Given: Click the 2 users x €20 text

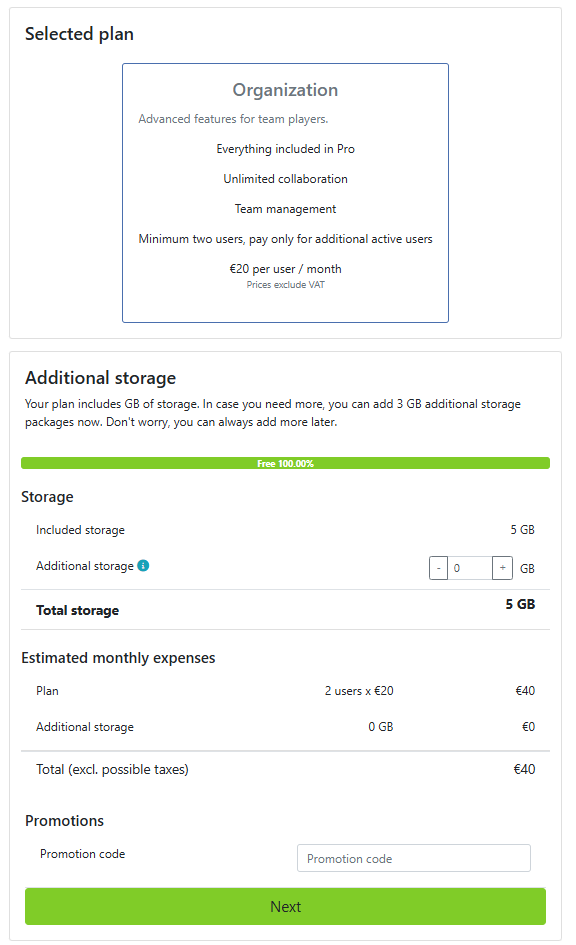Looking at the screenshot, I should [359, 691].
